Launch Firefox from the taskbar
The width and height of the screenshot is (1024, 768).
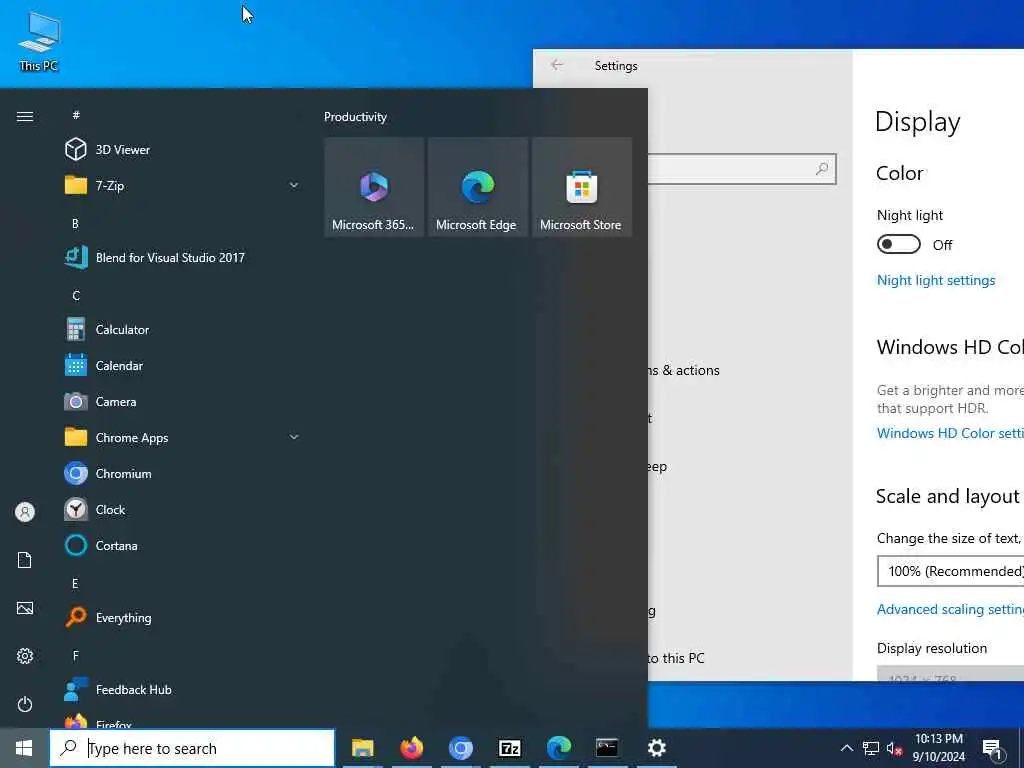click(411, 748)
